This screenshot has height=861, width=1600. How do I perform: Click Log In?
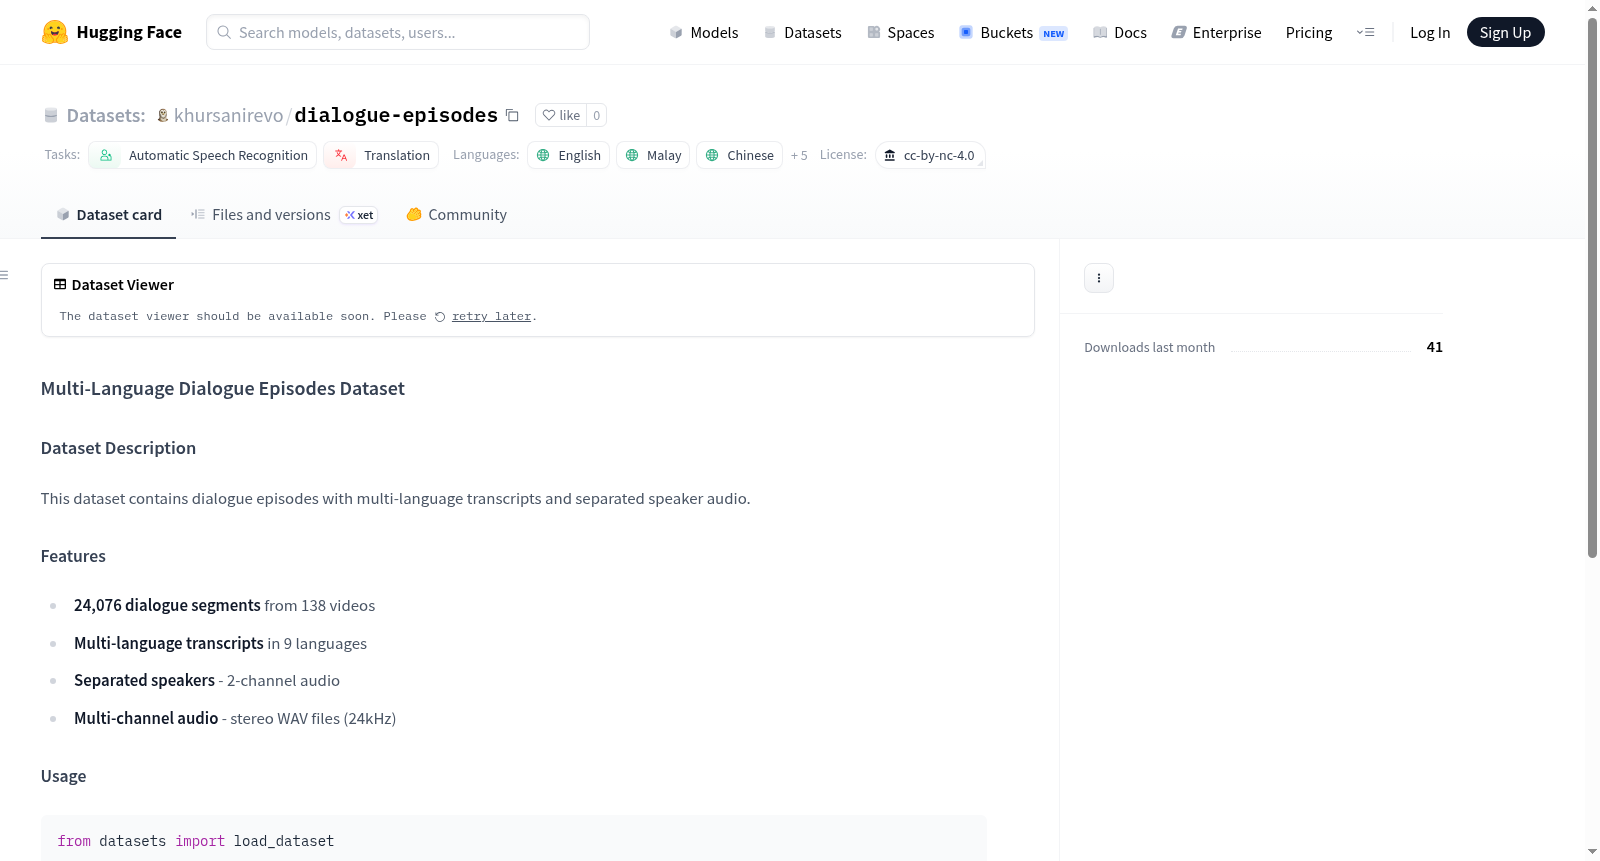(1430, 32)
